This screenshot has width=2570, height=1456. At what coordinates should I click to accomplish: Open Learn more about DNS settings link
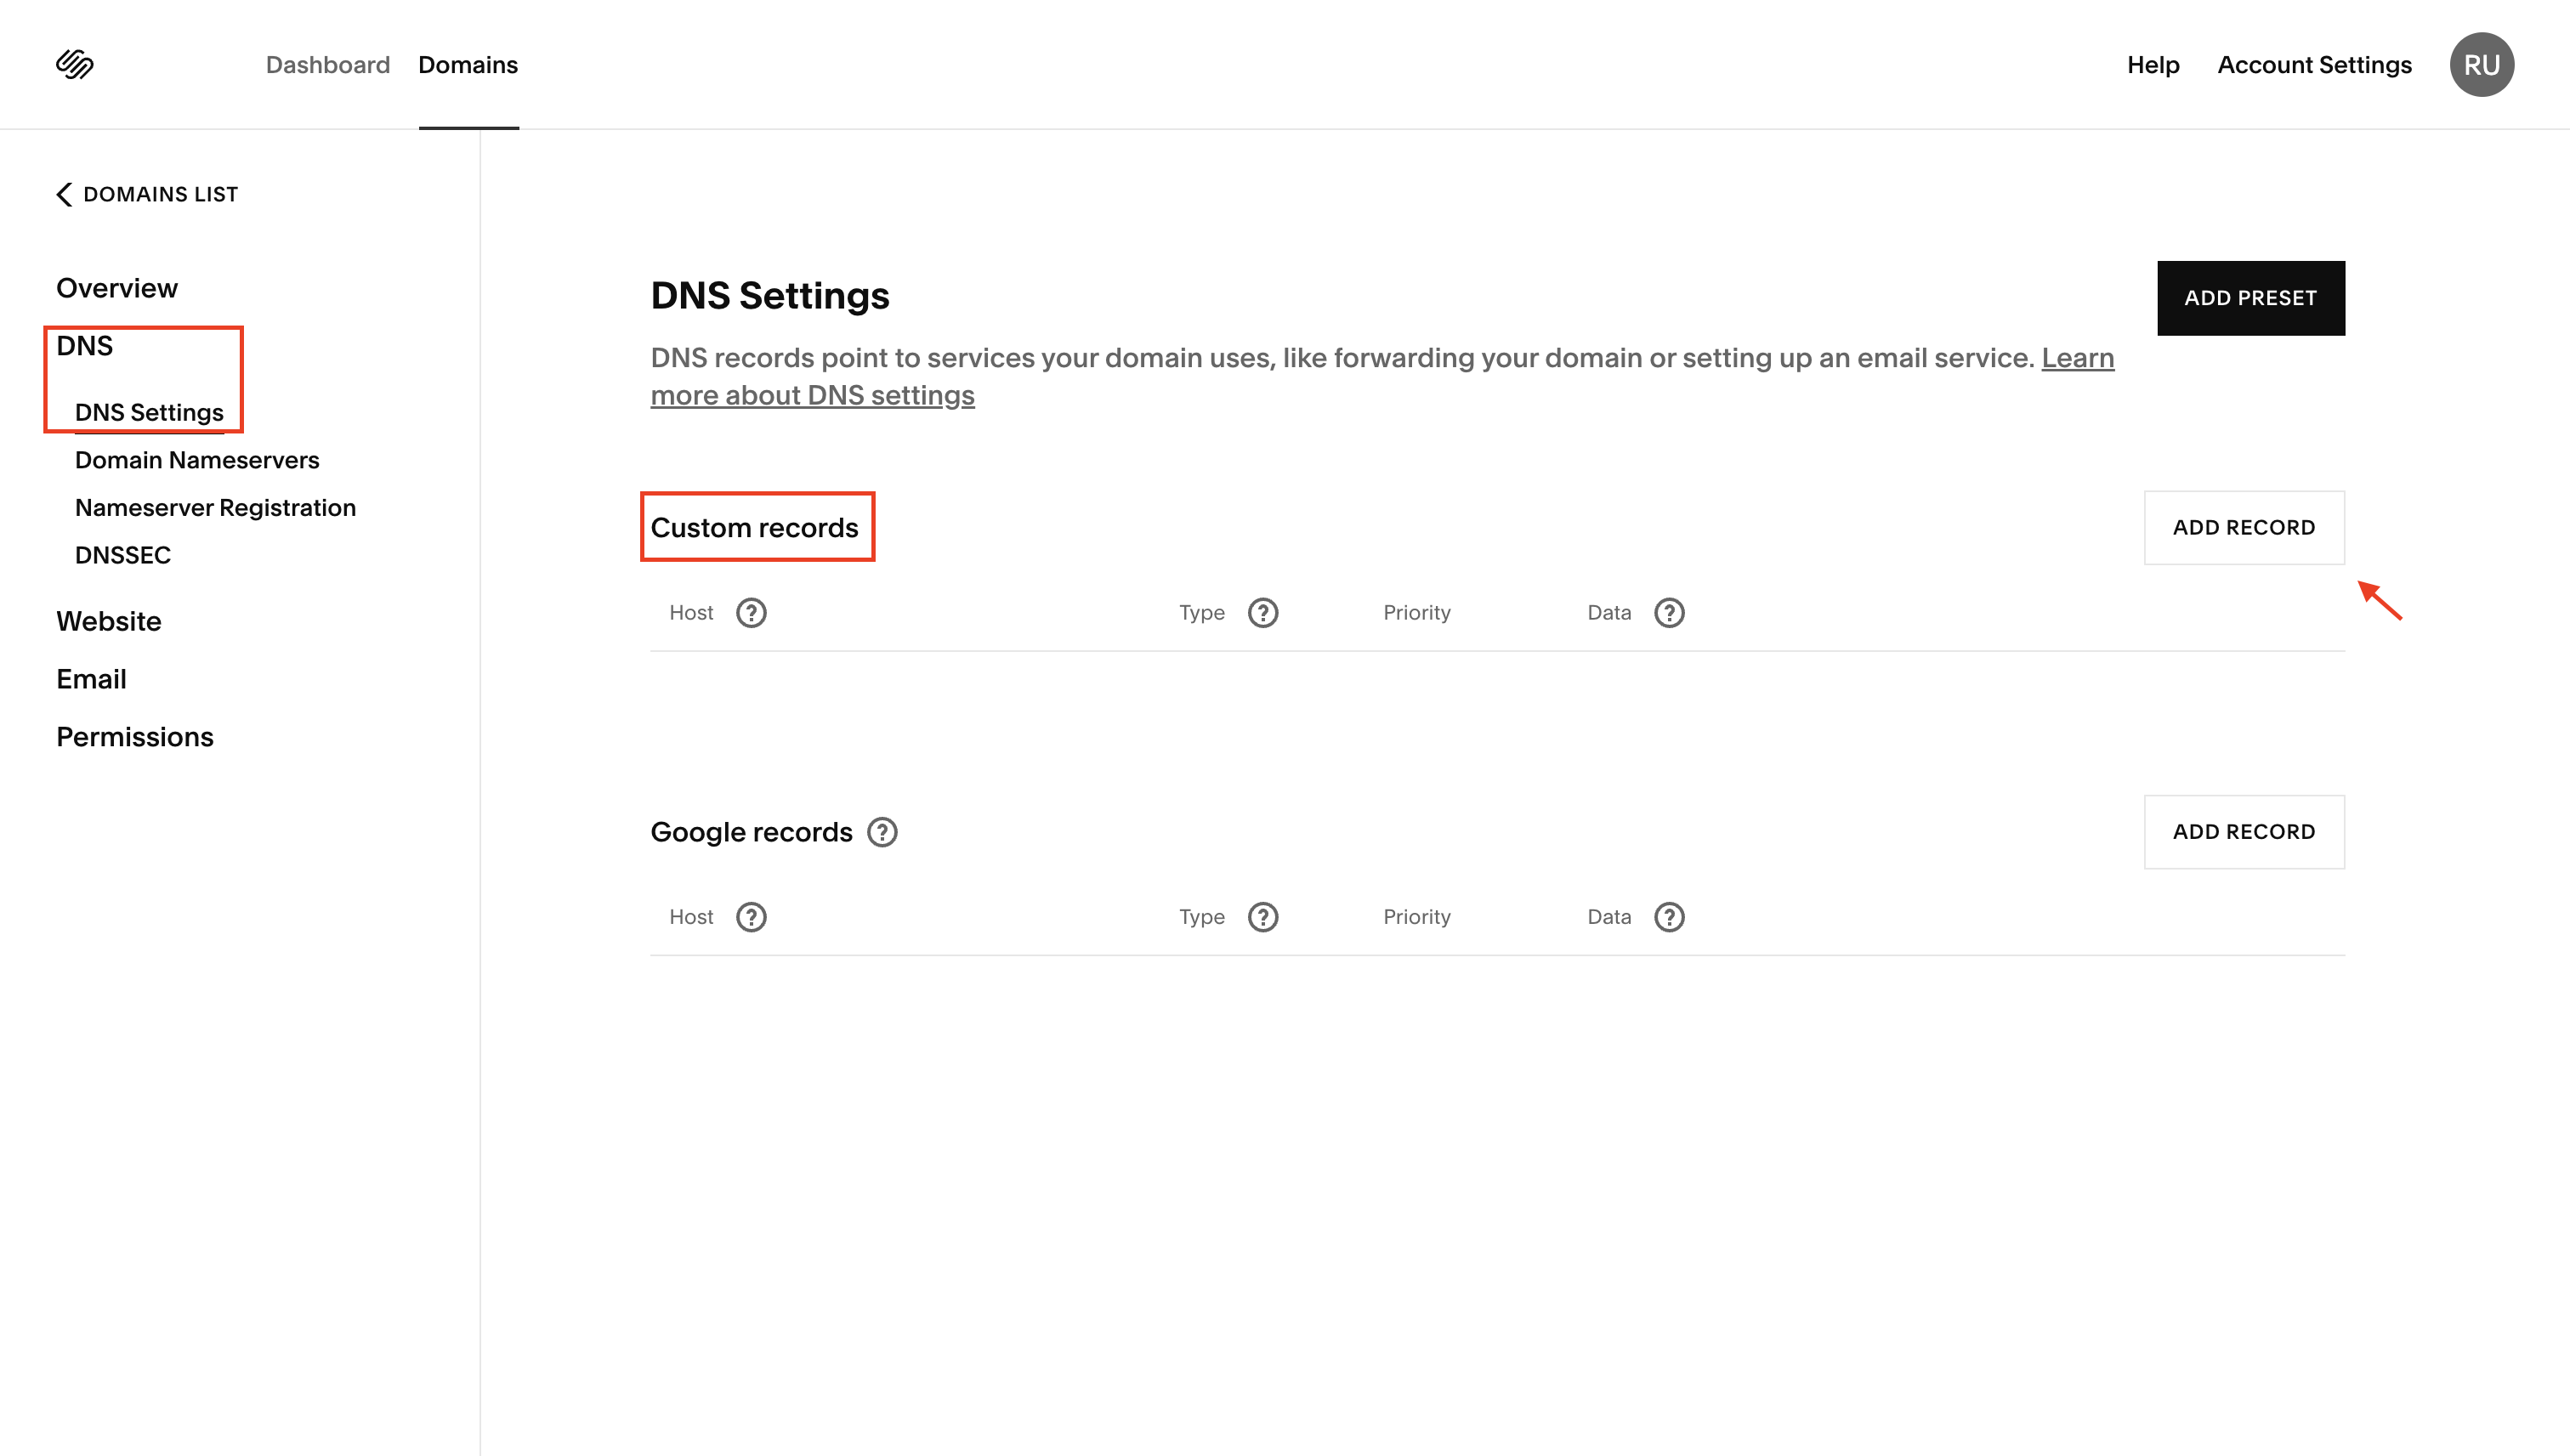[x=812, y=396]
